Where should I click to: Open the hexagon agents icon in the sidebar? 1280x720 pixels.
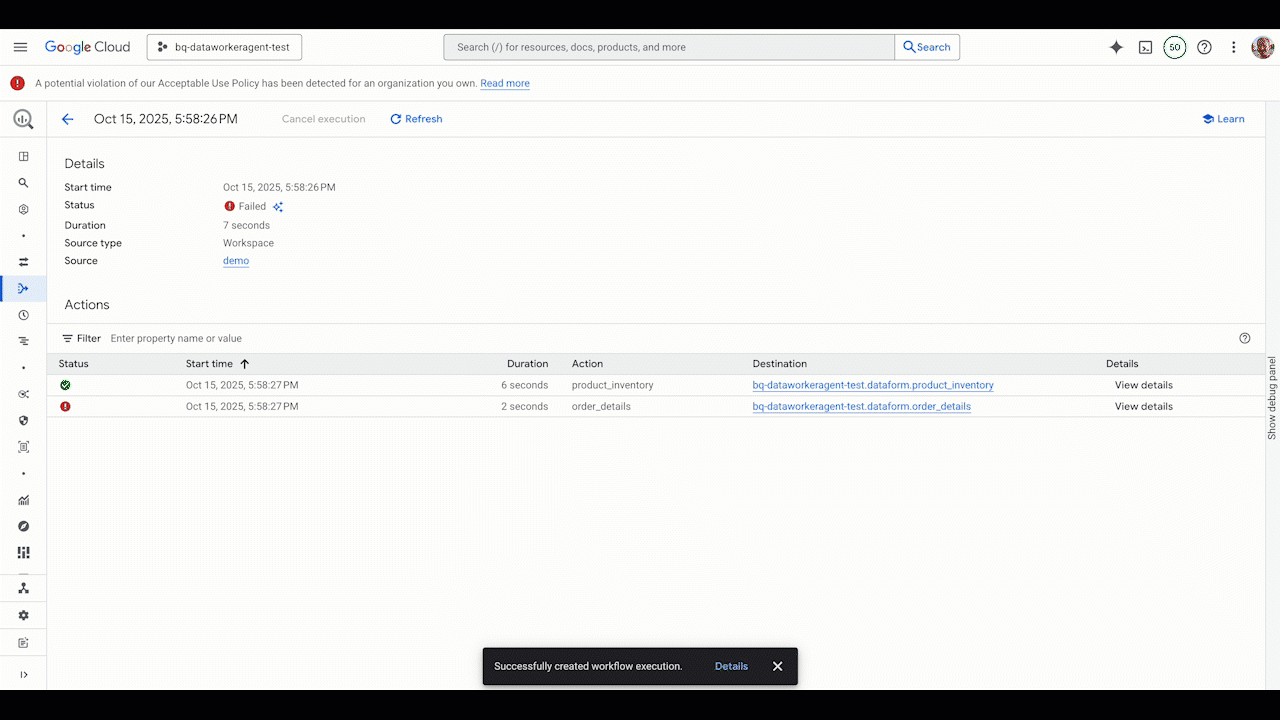24,210
